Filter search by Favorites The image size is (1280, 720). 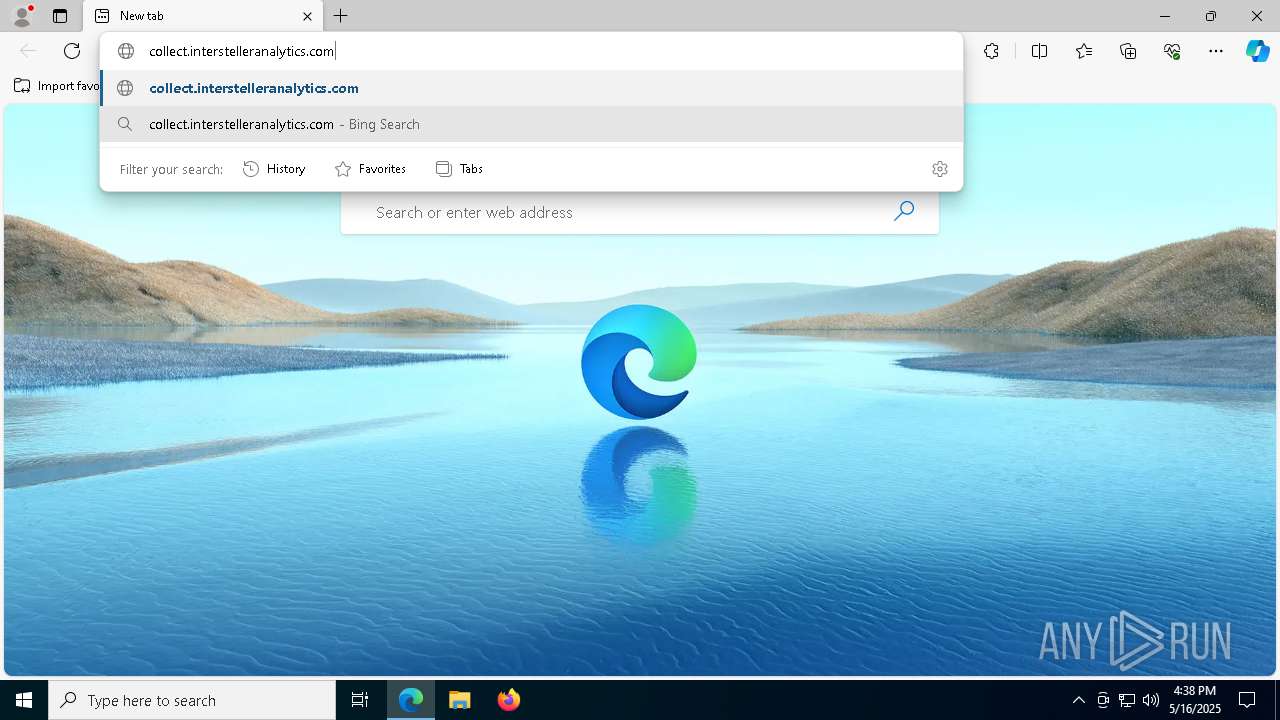pyautogui.click(x=370, y=169)
